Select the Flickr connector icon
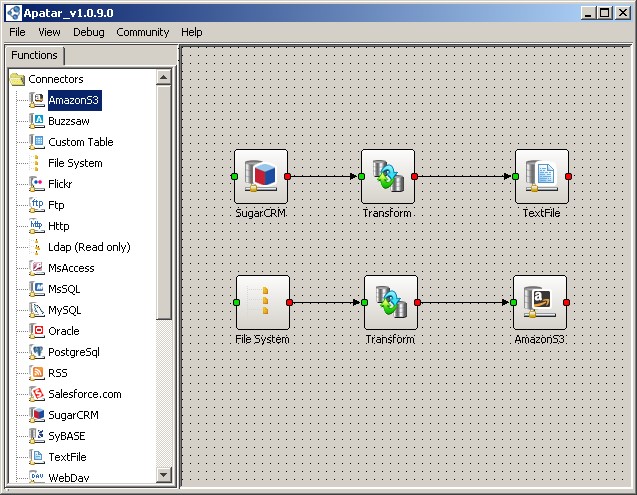The width and height of the screenshot is (637, 495). pos(37,184)
